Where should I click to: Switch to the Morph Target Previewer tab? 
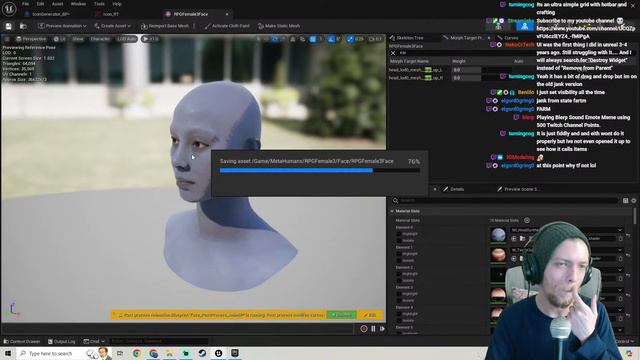466,38
